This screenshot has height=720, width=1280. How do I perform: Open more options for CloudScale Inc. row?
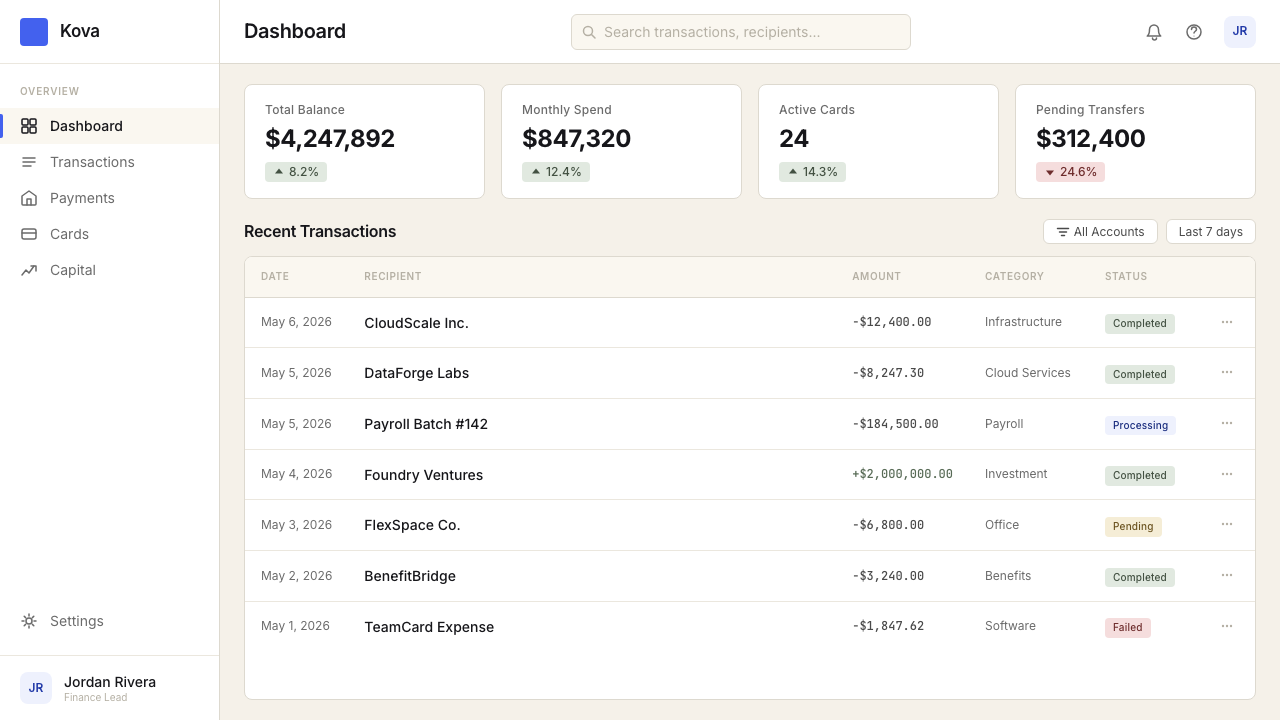coord(1227,322)
